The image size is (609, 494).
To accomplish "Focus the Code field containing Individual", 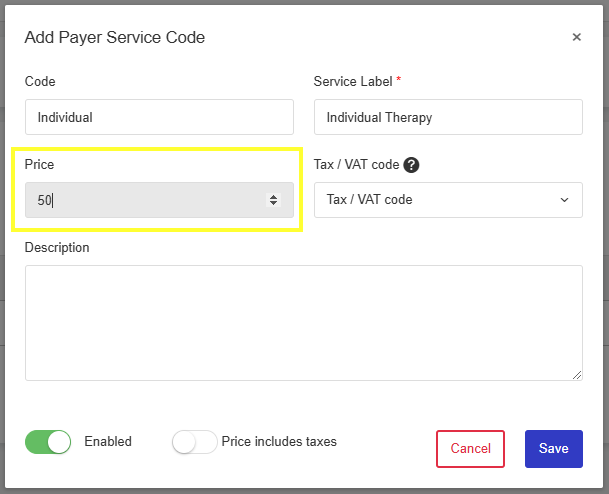I will (159, 117).
